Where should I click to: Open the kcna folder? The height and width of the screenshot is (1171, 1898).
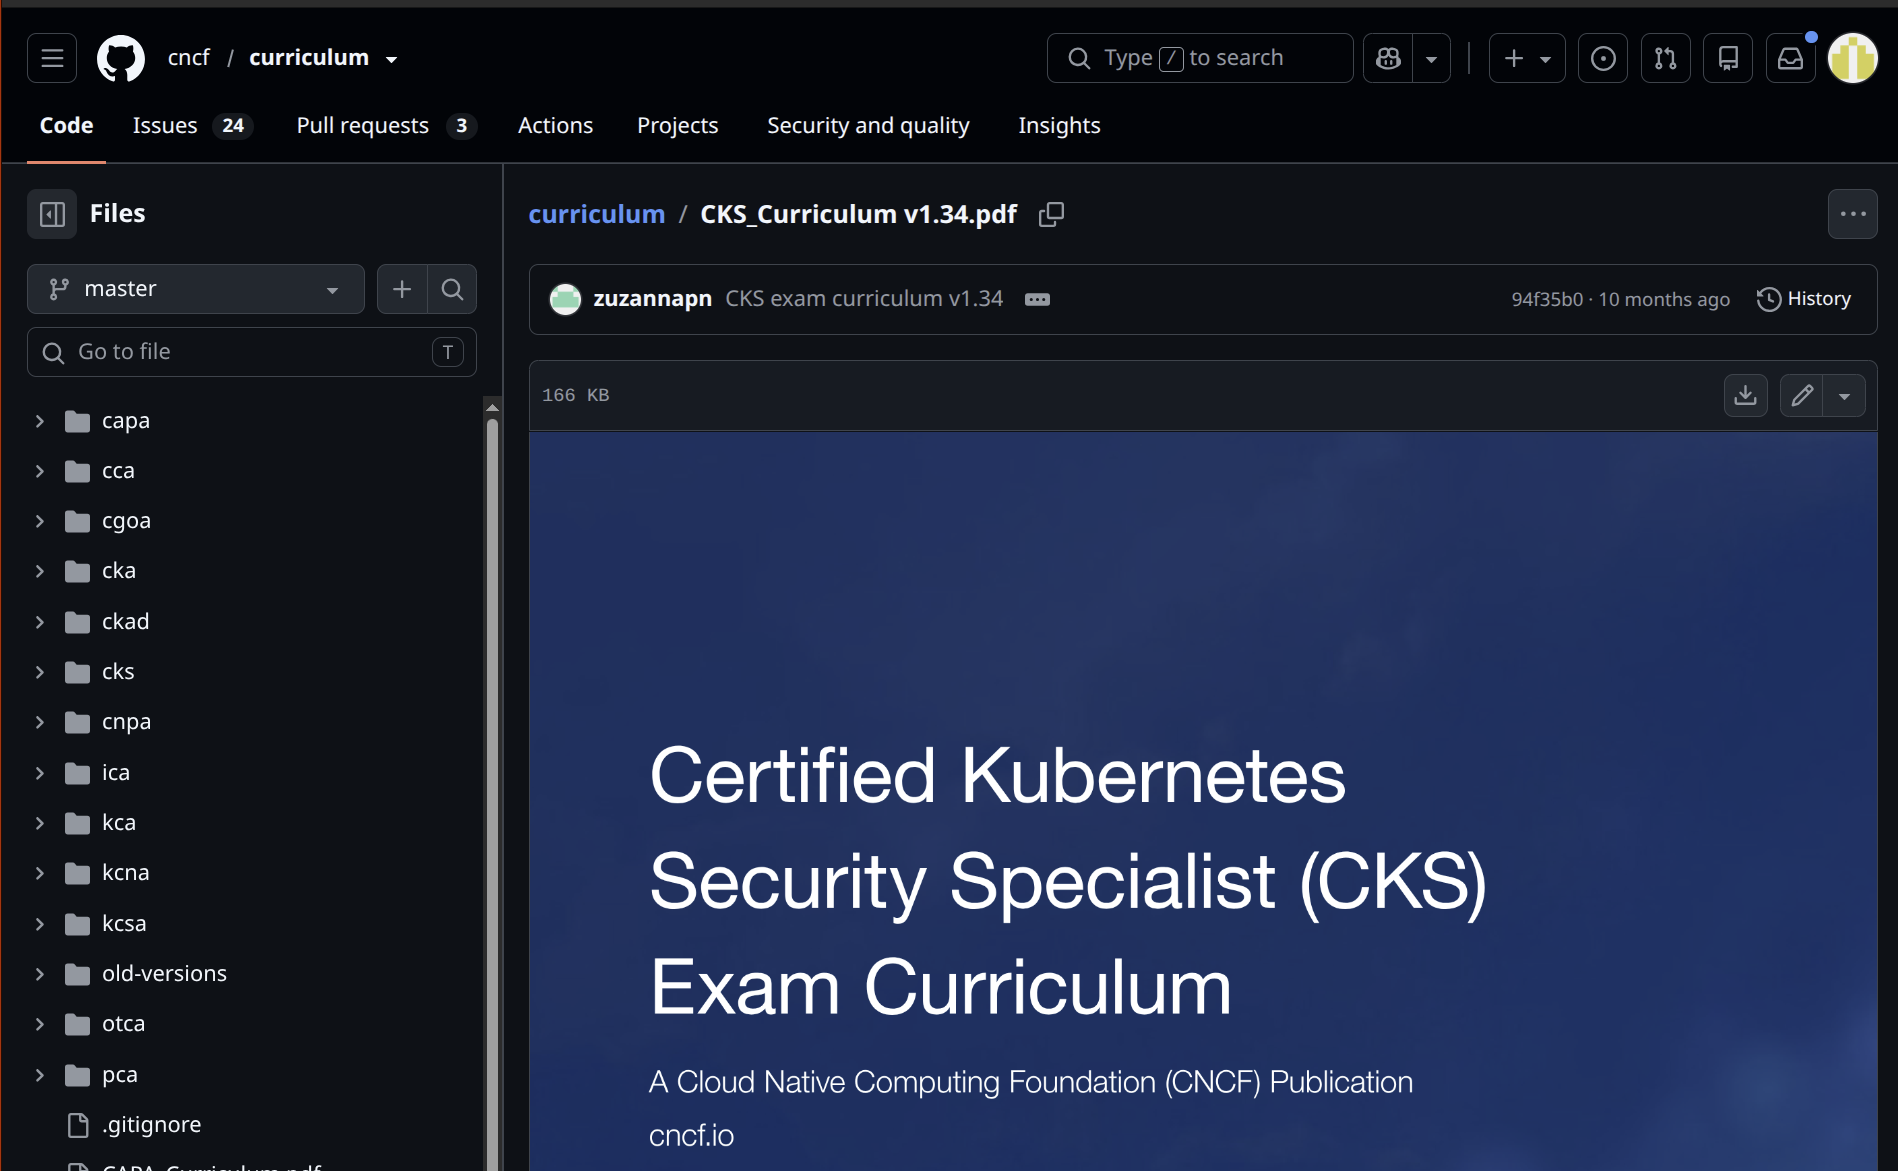click(x=125, y=873)
